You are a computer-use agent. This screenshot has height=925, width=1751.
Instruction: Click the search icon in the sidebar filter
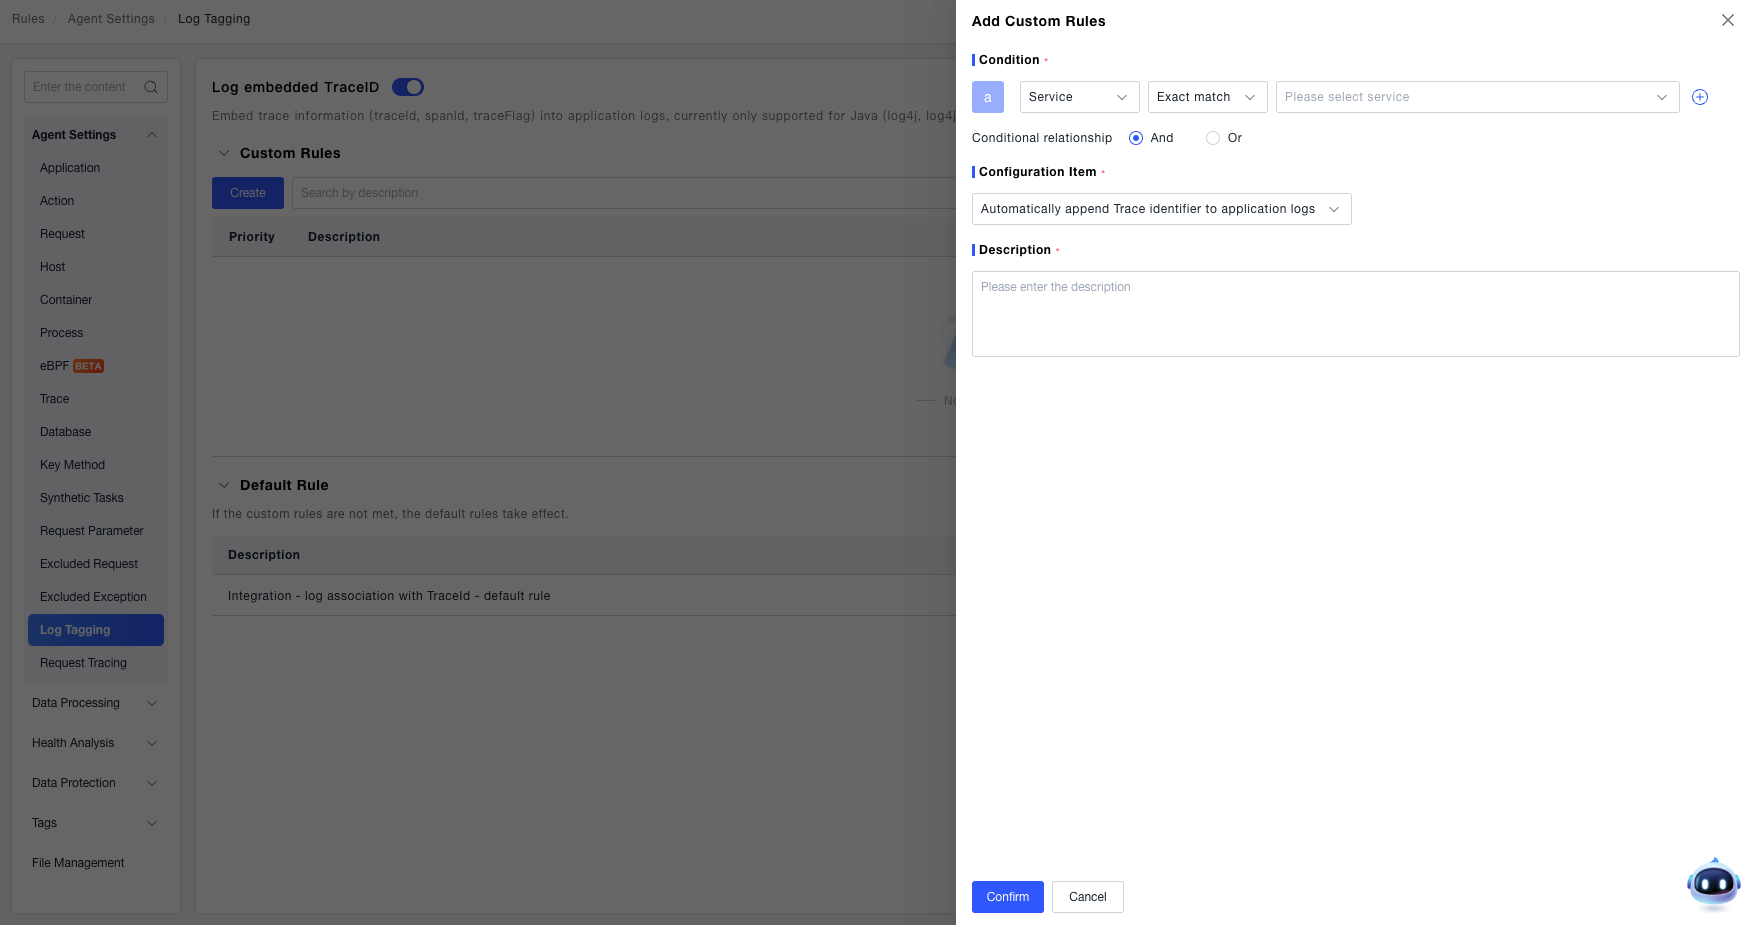click(151, 87)
